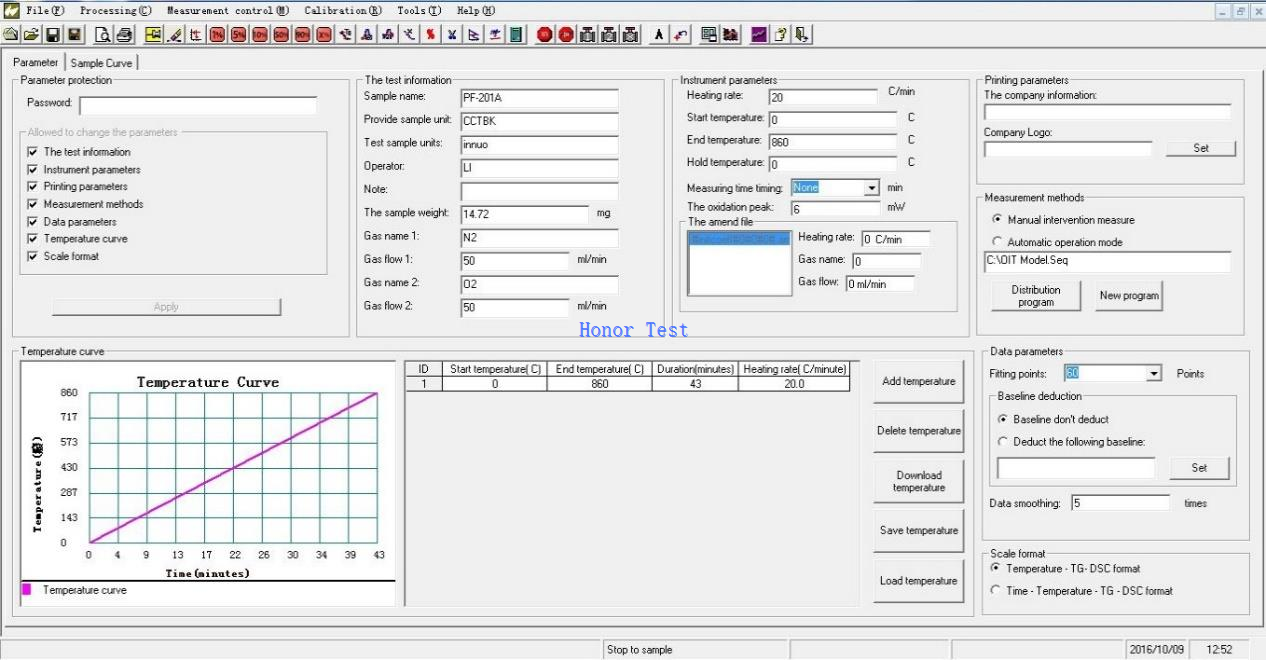The height and width of the screenshot is (660, 1266).
Task: Click the Password input field
Action: point(198,105)
